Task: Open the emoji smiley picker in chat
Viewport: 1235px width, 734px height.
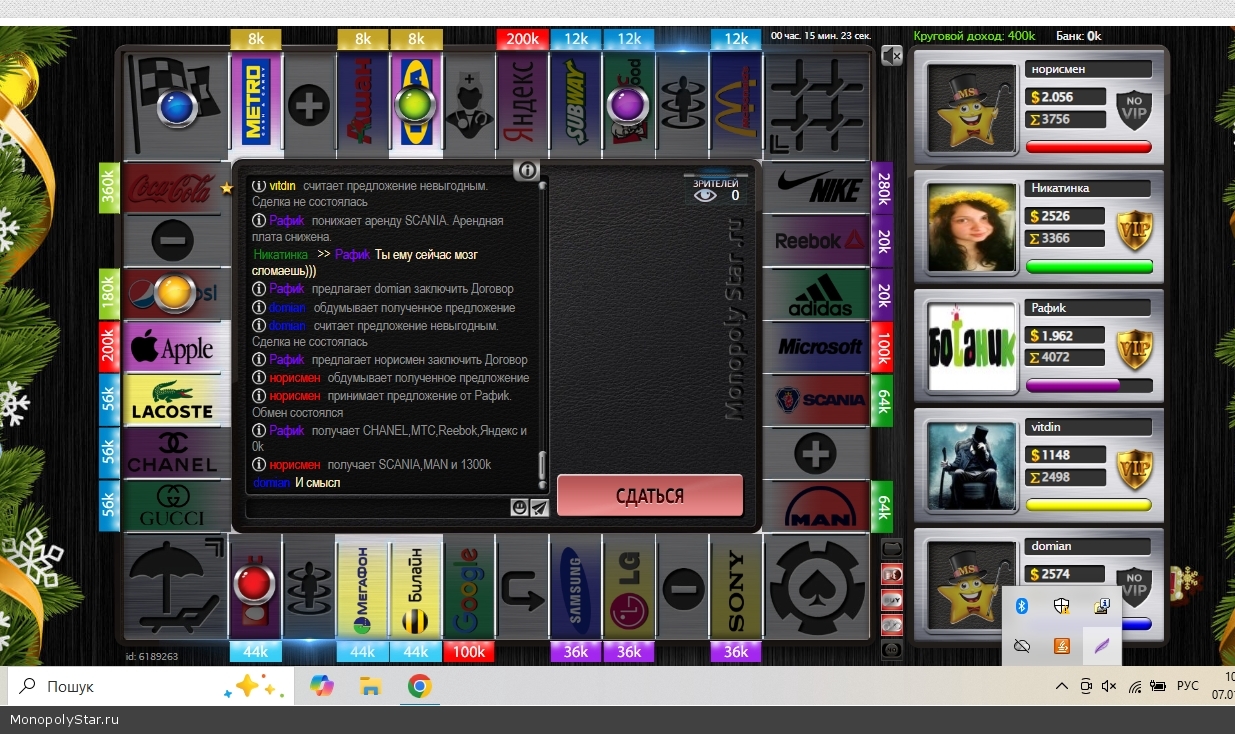Action: tap(519, 508)
